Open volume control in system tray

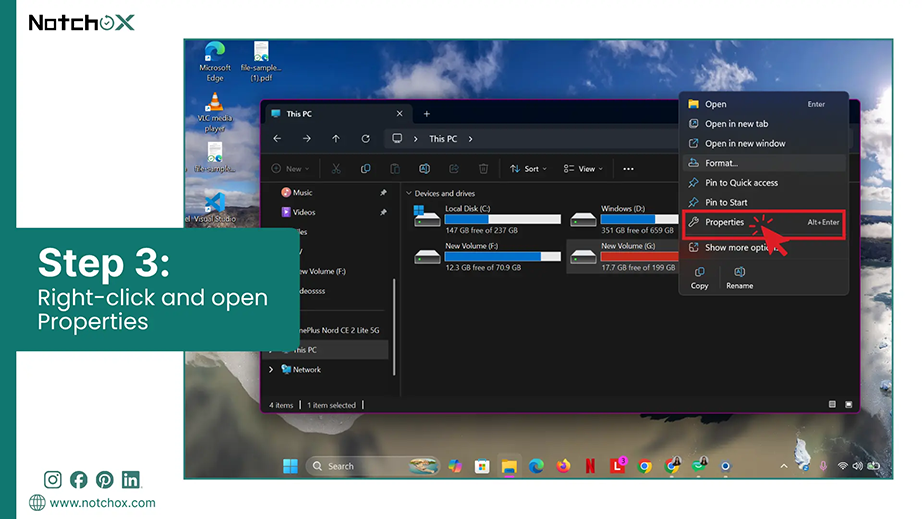857,466
